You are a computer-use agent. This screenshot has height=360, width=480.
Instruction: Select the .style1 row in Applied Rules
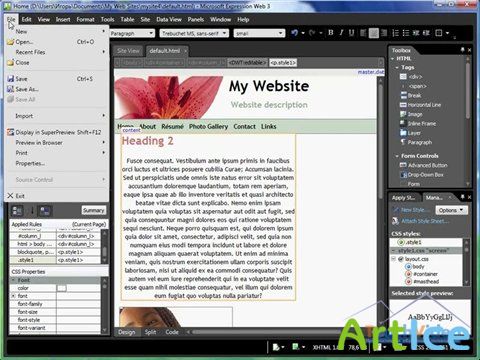pyautogui.click(x=55, y=260)
